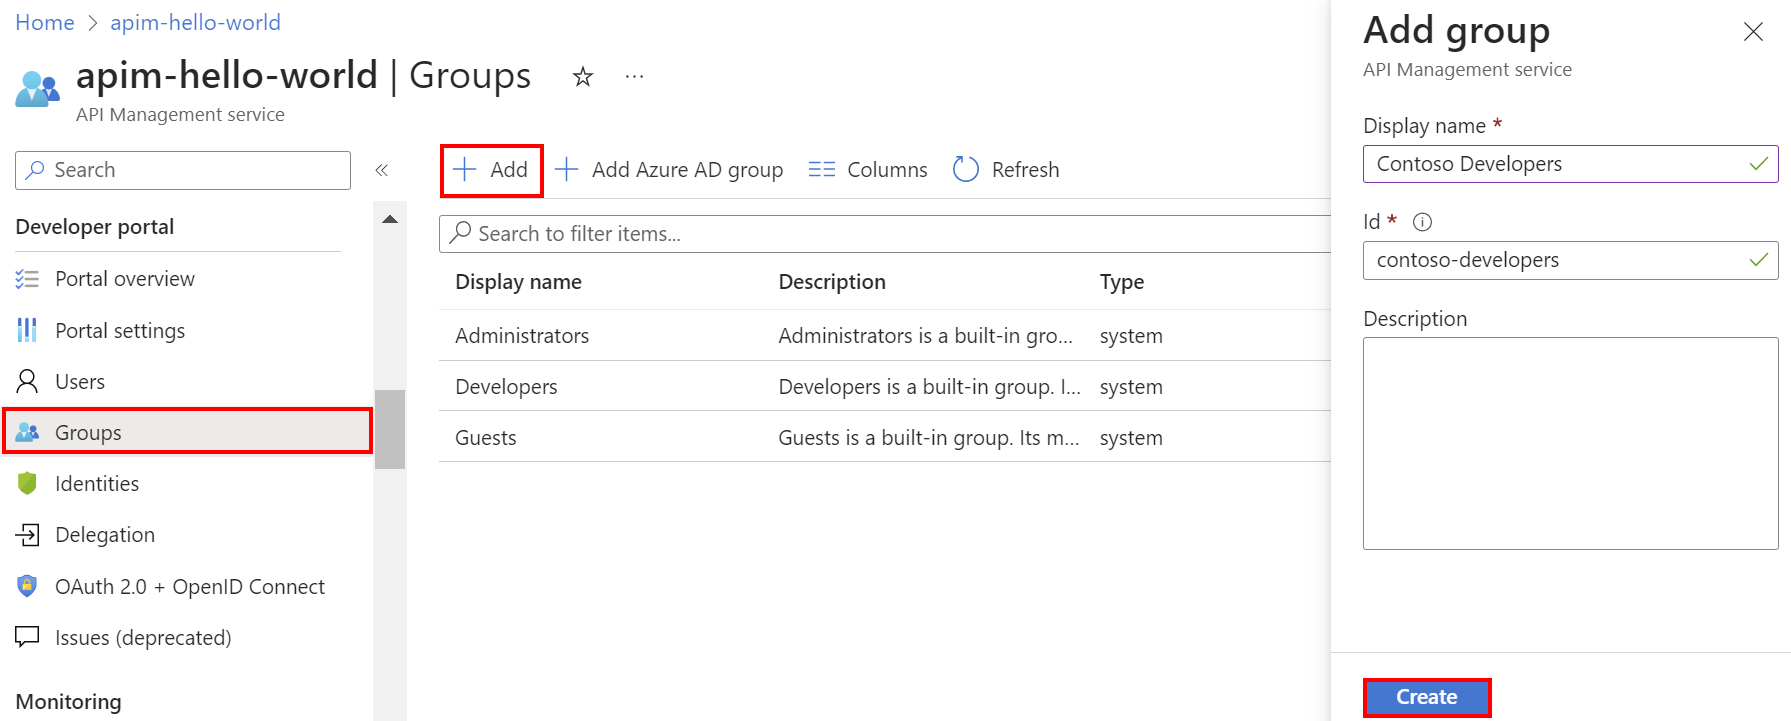Close the Add group panel
1791x721 pixels.
pos(1753,32)
